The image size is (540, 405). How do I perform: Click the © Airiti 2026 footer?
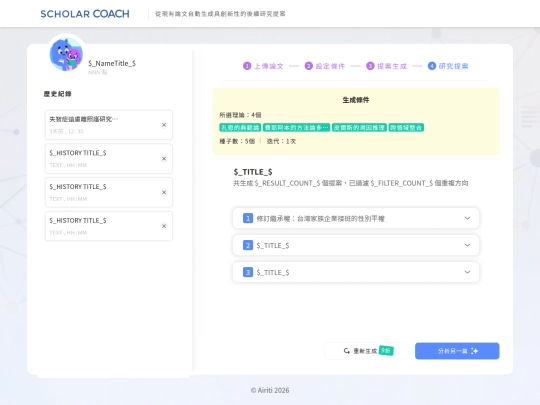(270, 390)
